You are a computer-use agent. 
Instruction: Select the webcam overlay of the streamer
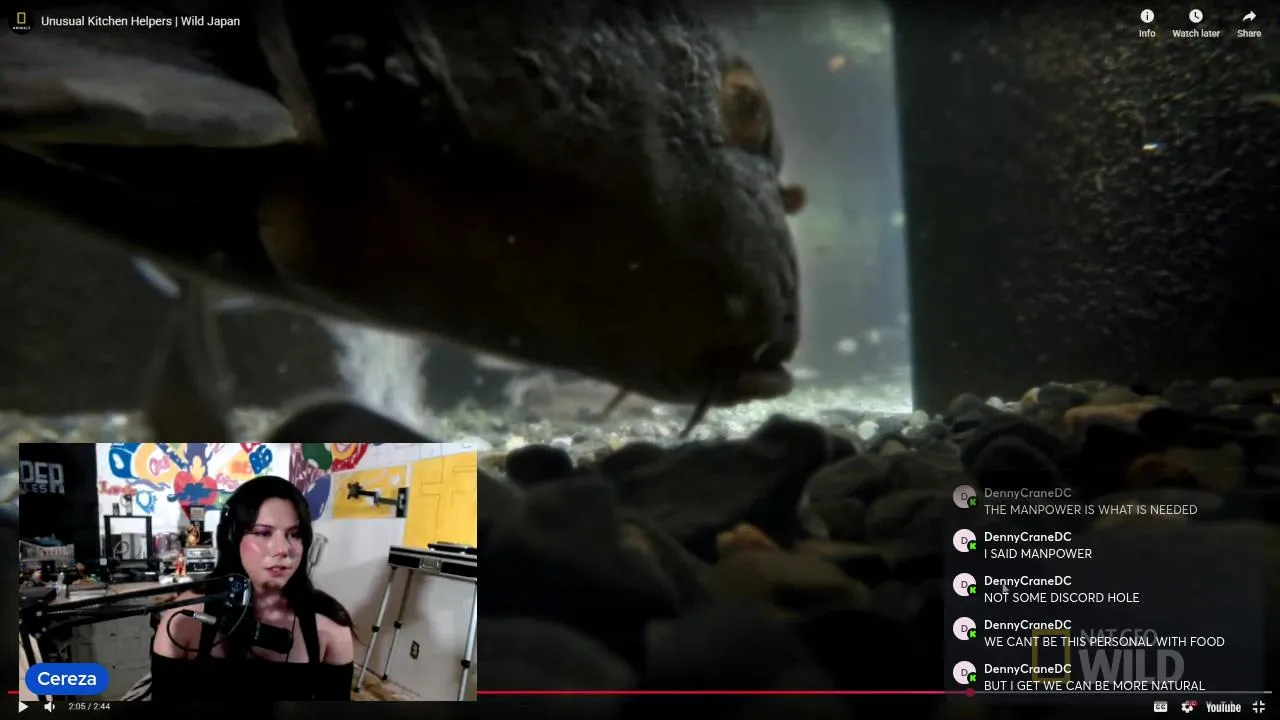point(248,572)
